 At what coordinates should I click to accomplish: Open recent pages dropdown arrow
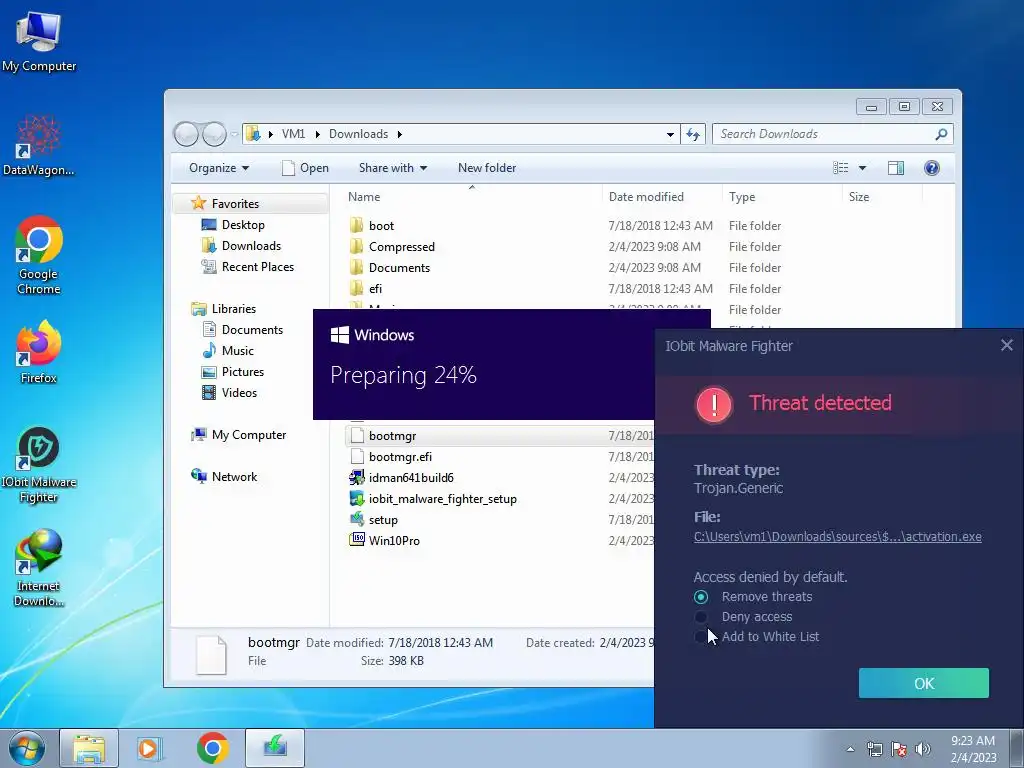(x=234, y=135)
